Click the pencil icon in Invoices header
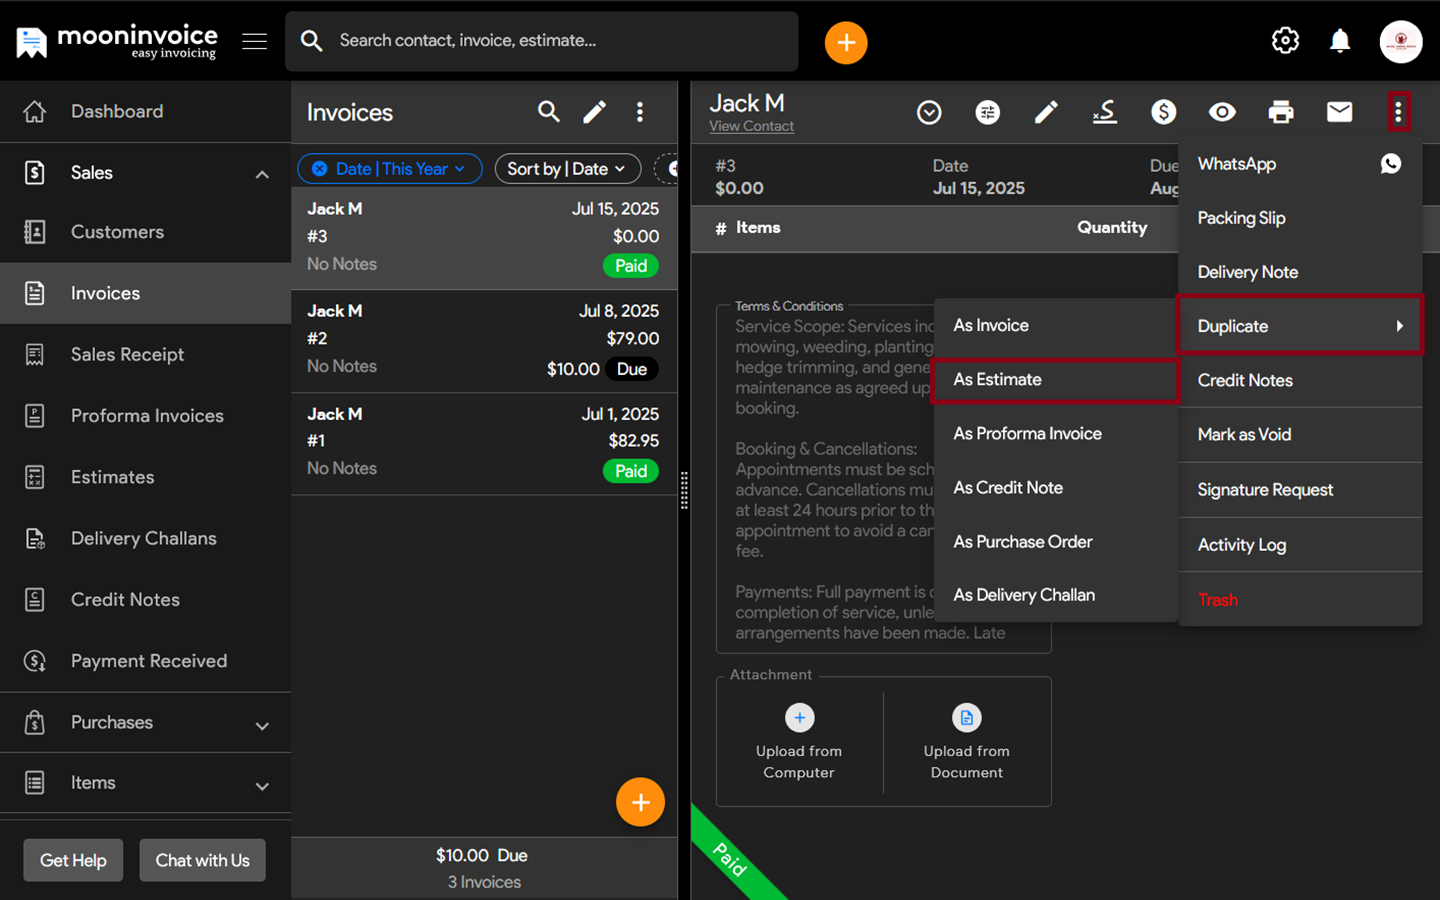 click(595, 112)
